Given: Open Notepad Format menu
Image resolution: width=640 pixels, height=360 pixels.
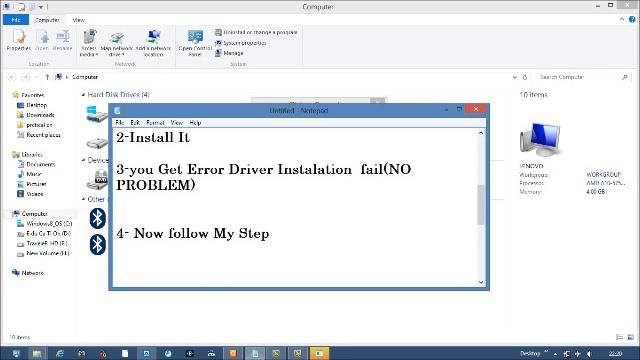Looking at the screenshot, I should click(x=155, y=122).
